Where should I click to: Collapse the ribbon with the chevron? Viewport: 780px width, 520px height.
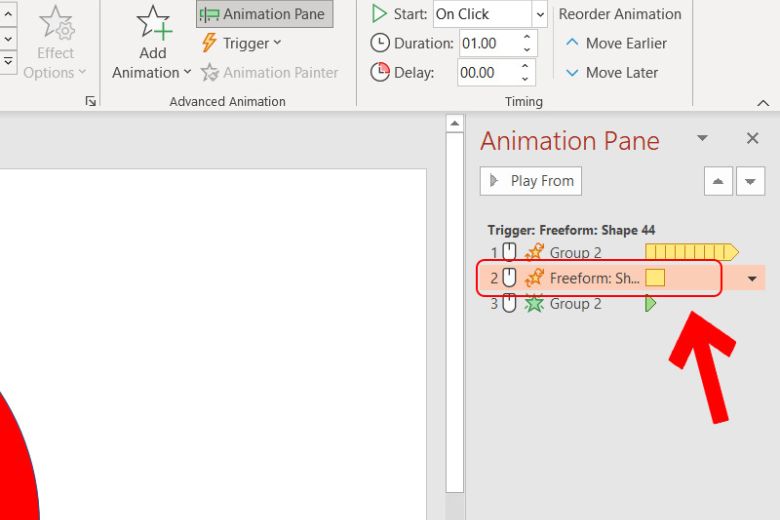[x=763, y=103]
